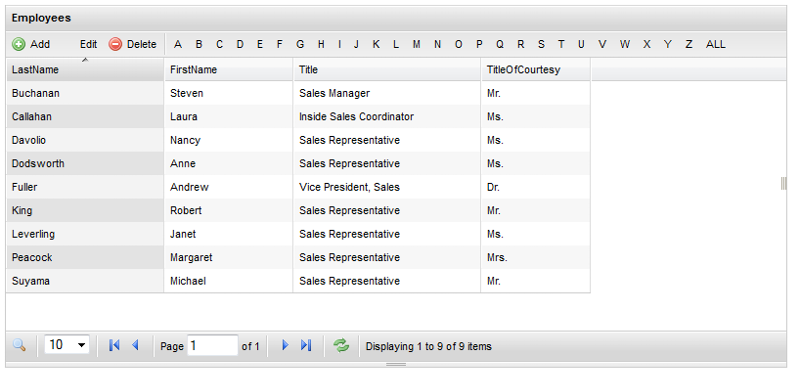
Task: Filter employees by letter D
Action: click(x=240, y=44)
